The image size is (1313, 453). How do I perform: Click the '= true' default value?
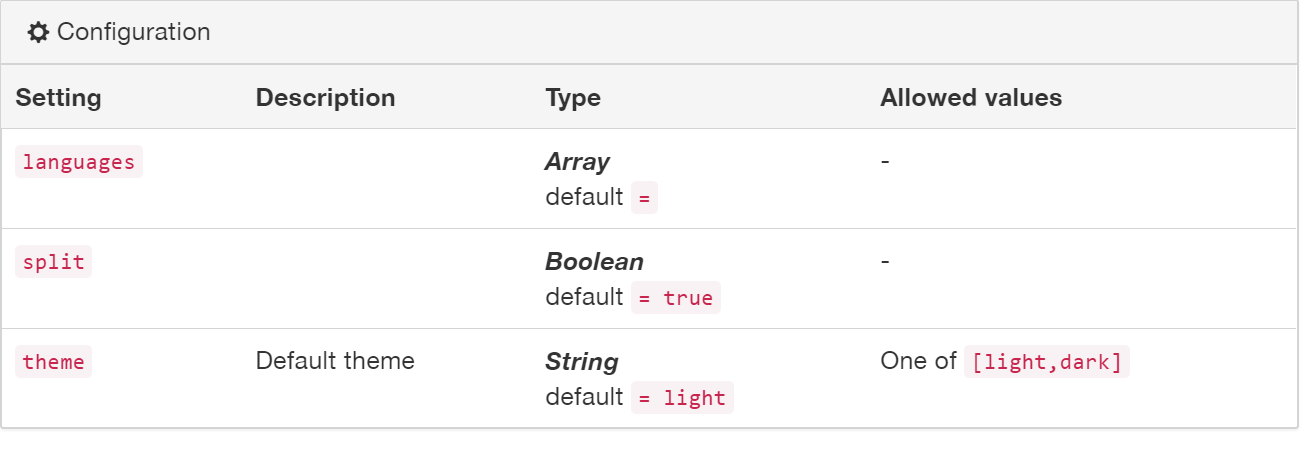675,298
